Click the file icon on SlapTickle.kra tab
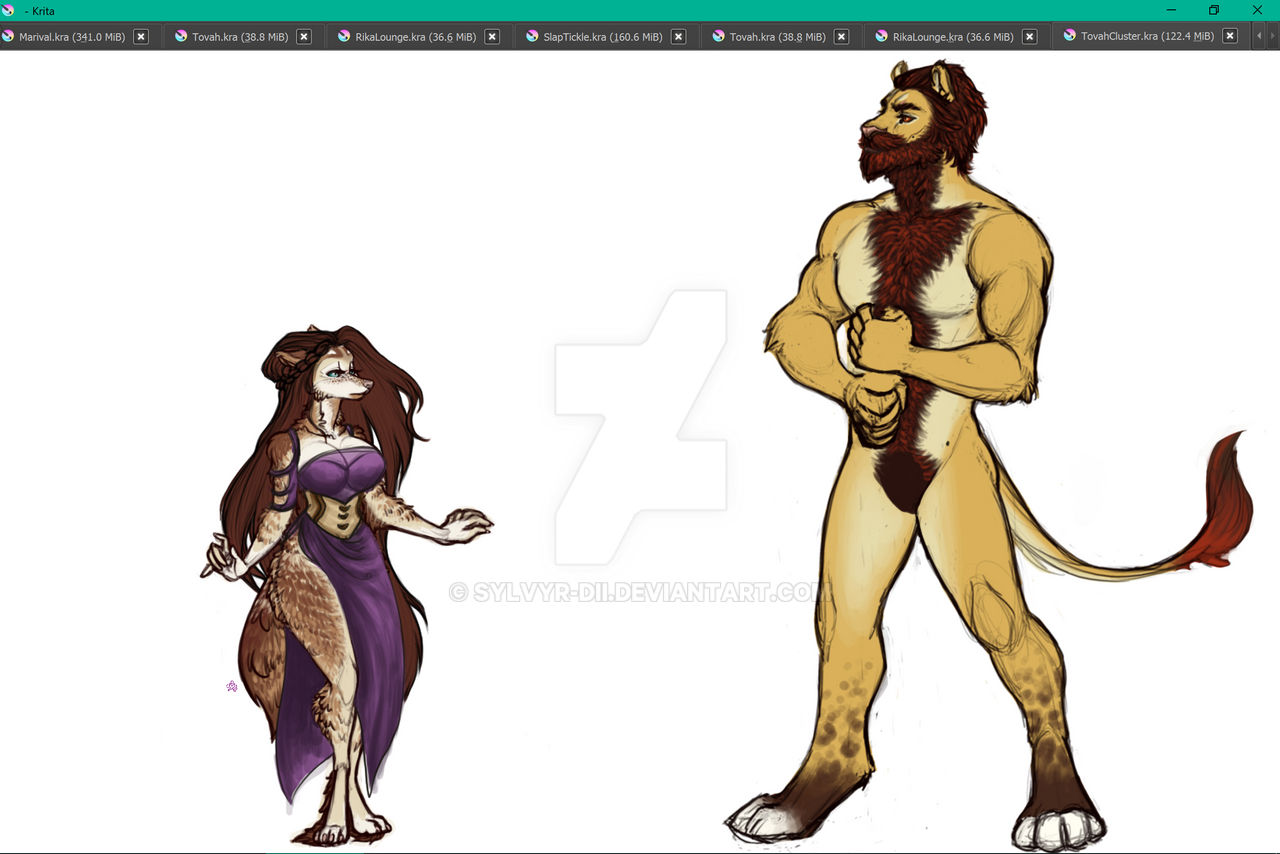 point(532,36)
